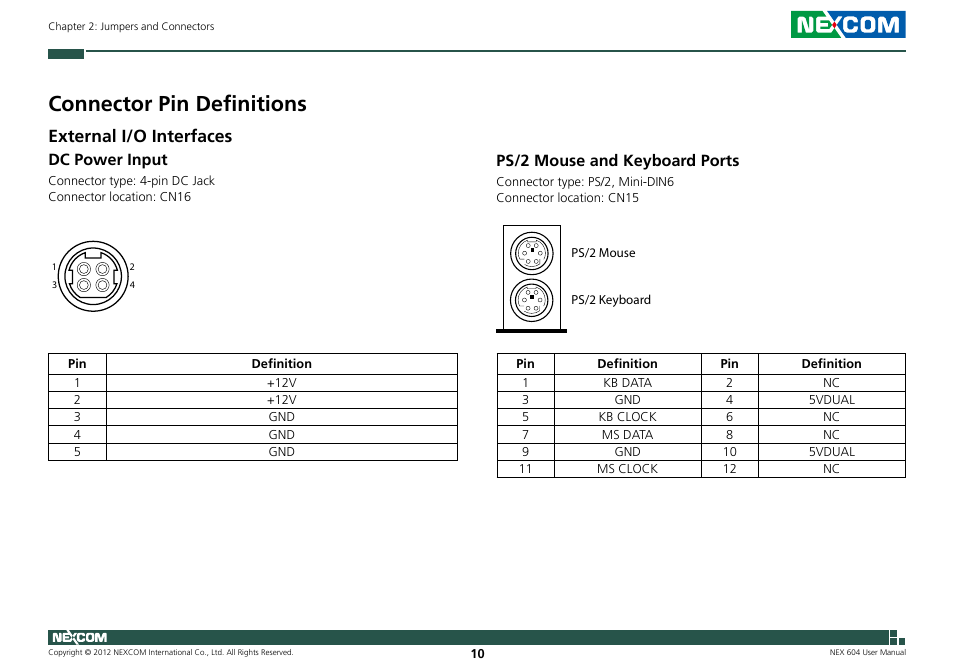Click the PS/2 Mouse port diagram

point(532,253)
